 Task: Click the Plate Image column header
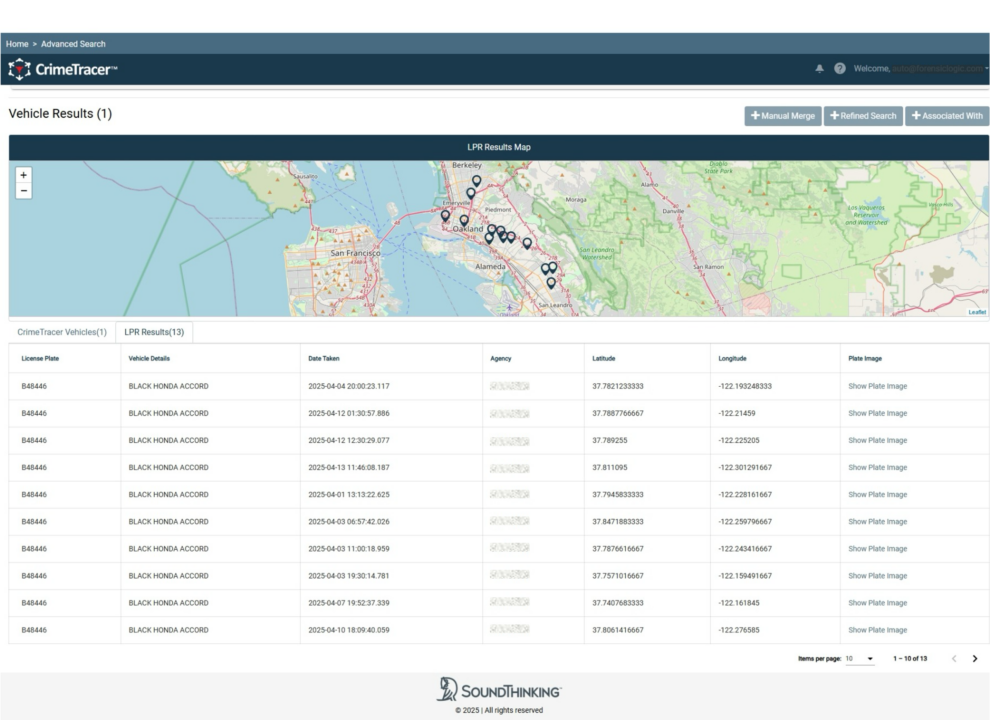[x=865, y=359]
